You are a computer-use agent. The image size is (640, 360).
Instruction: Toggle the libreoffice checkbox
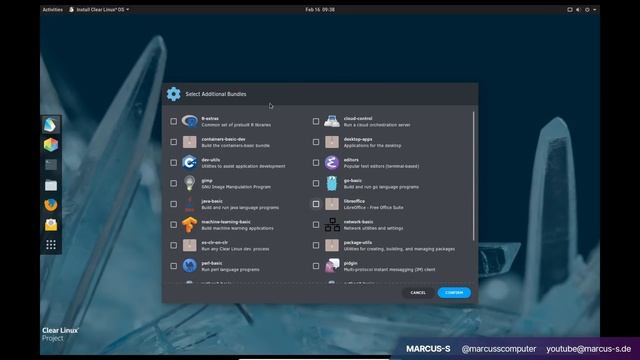point(316,204)
